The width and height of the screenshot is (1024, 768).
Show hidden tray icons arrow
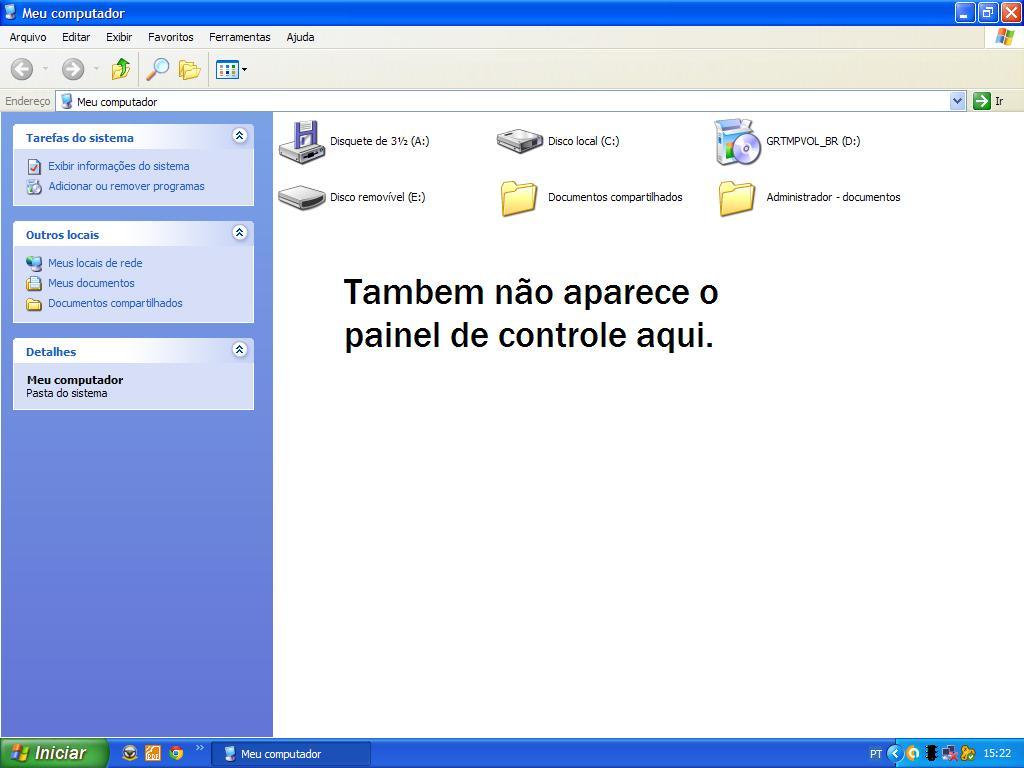coord(895,754)
